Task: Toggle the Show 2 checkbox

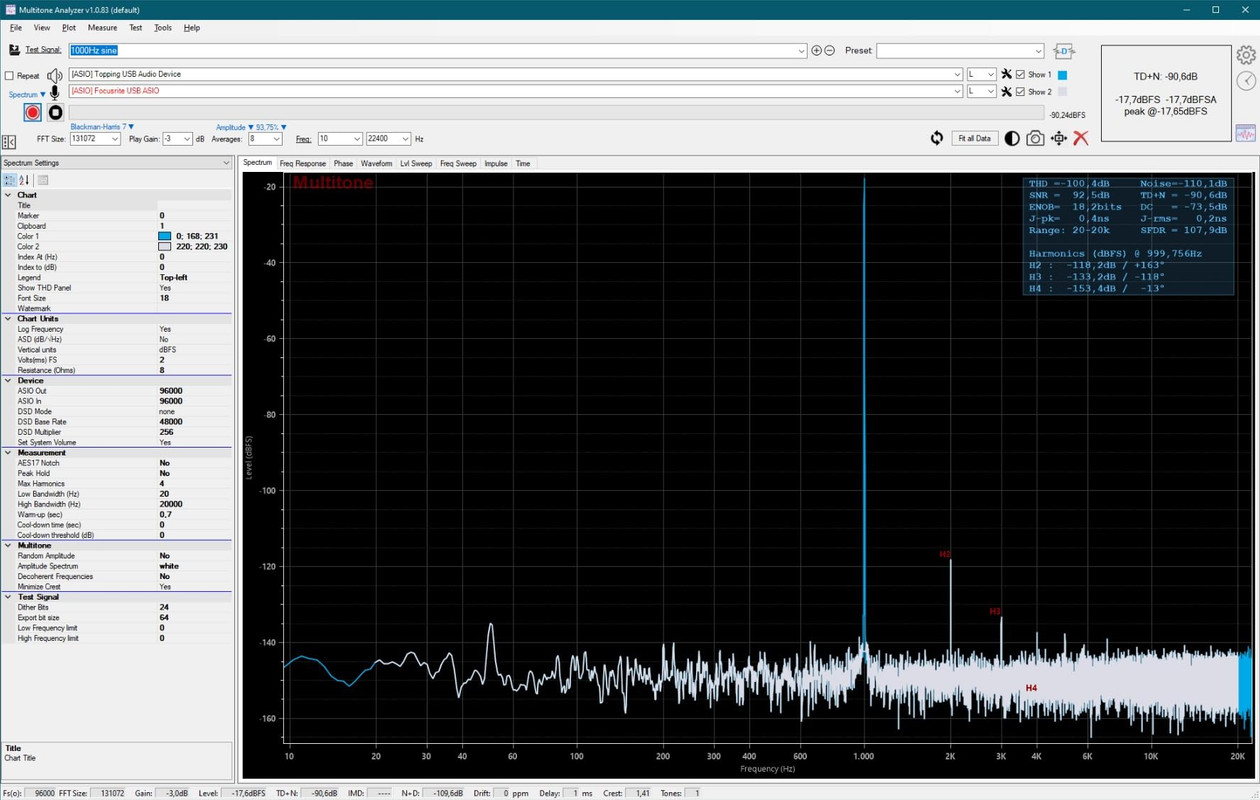Action: coord(1020,91)
